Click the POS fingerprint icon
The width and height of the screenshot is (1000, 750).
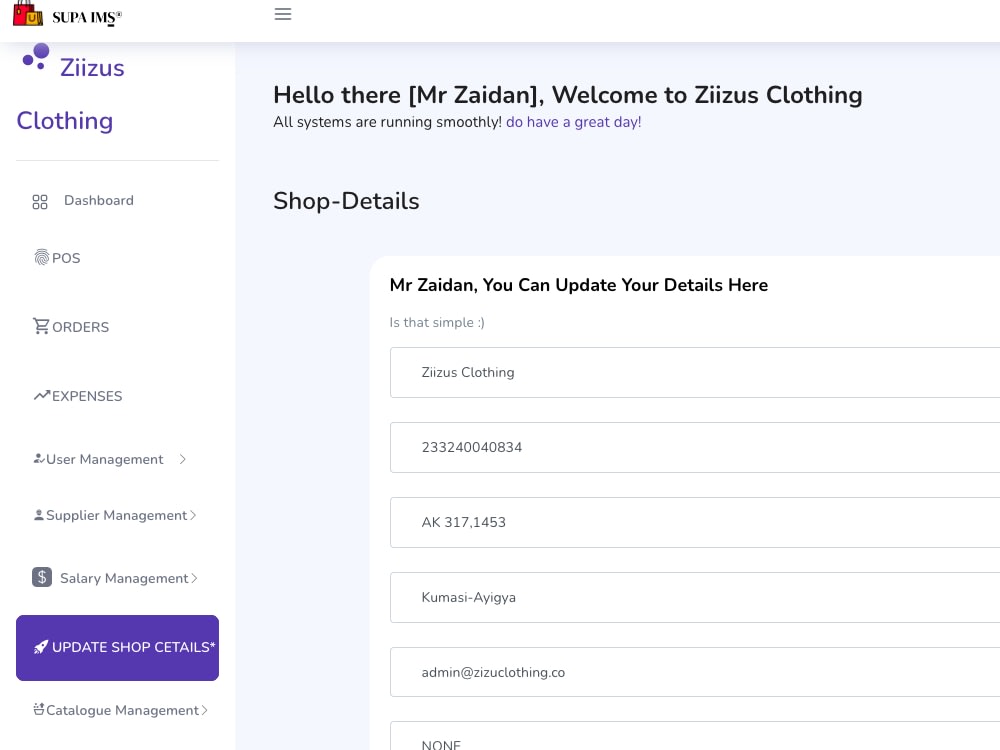[x=41, y=257]
